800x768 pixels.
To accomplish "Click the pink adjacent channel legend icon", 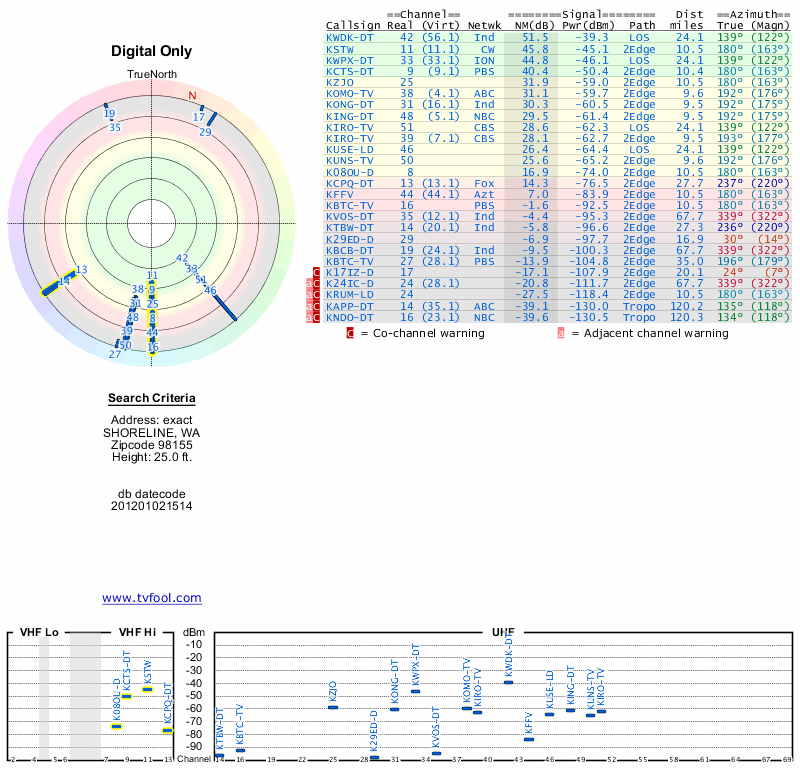I will click(x=561, y=333).
